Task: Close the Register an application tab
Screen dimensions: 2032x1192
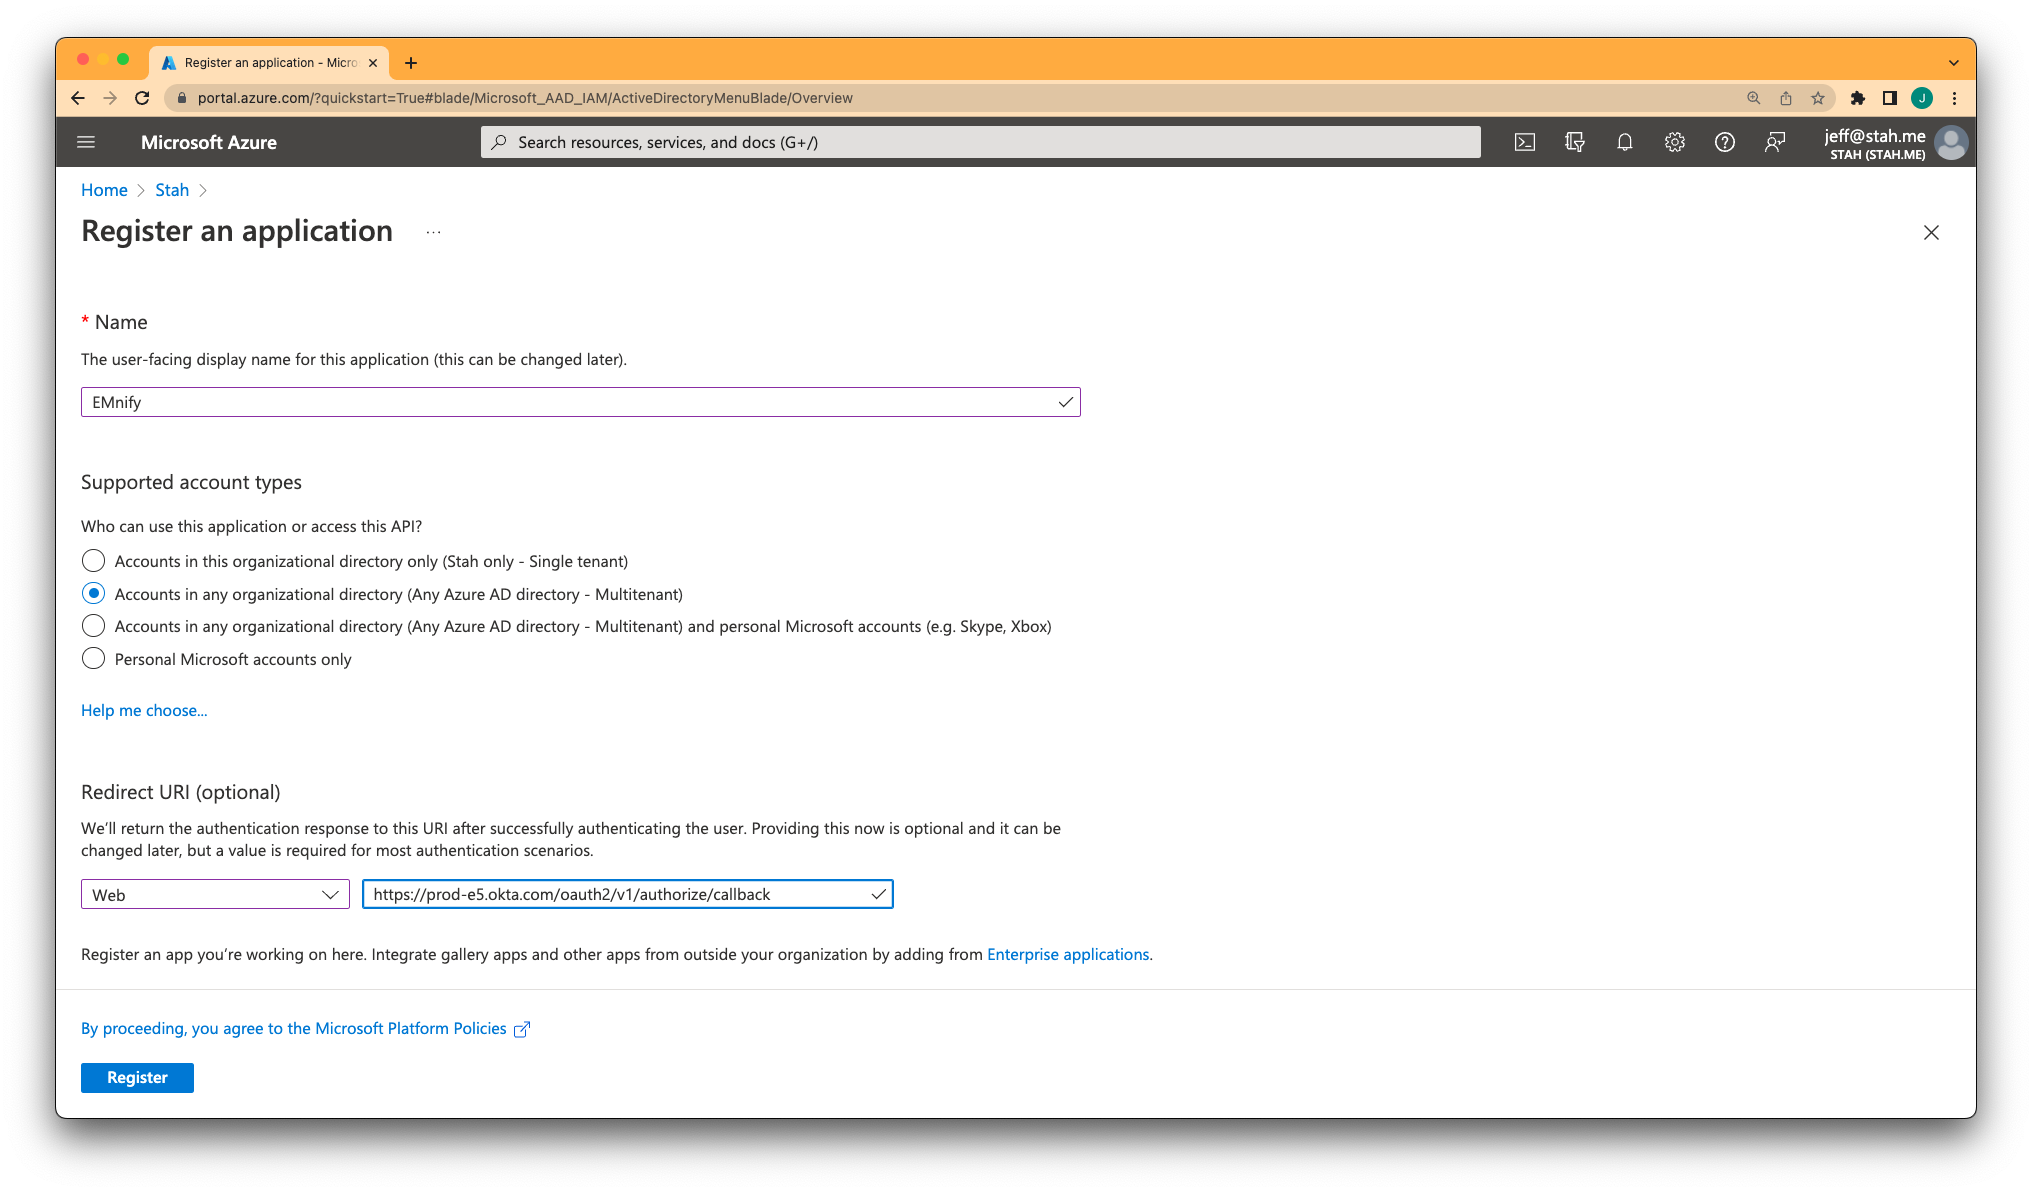Action: (373, 63)
